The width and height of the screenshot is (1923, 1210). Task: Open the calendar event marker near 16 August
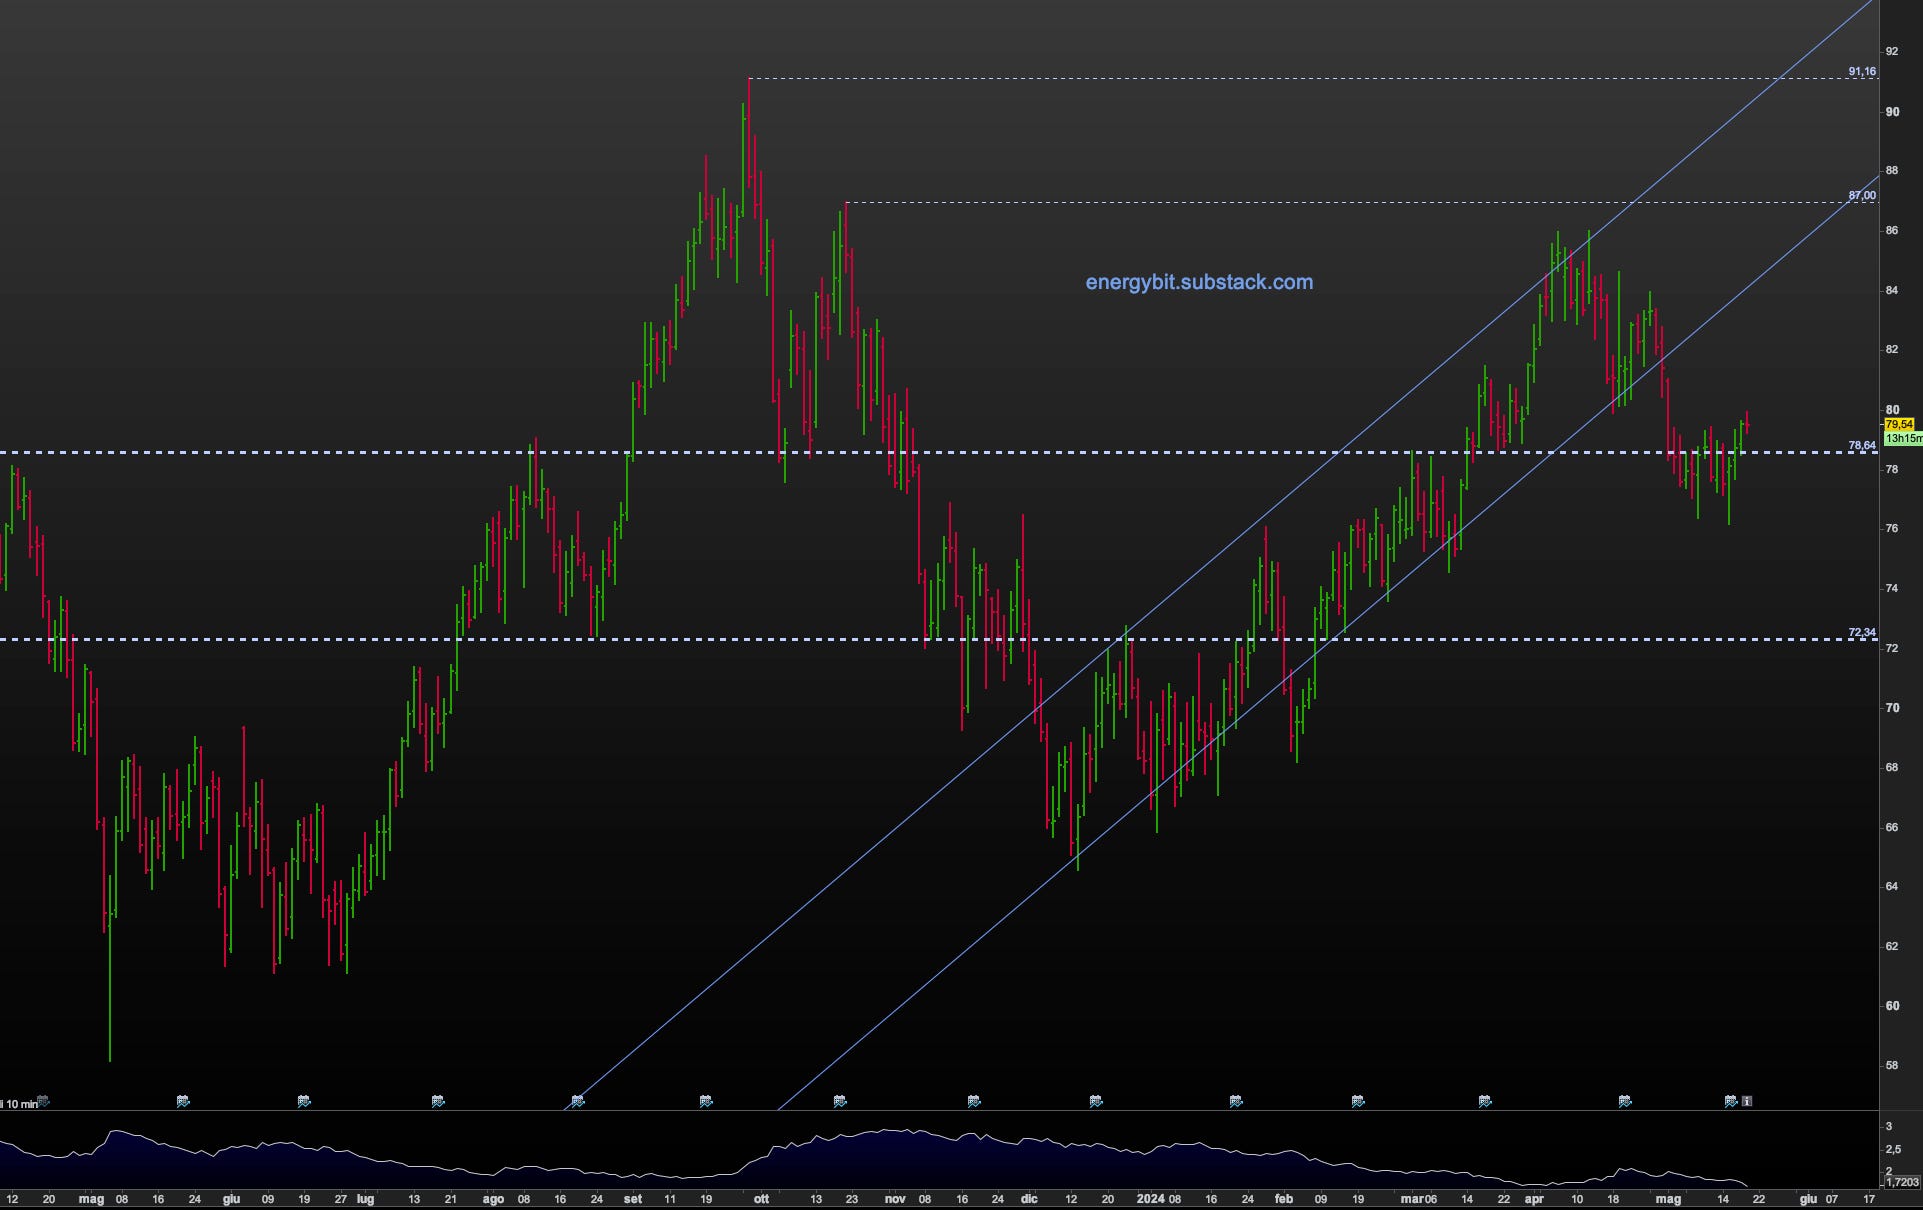point(577,1101)
